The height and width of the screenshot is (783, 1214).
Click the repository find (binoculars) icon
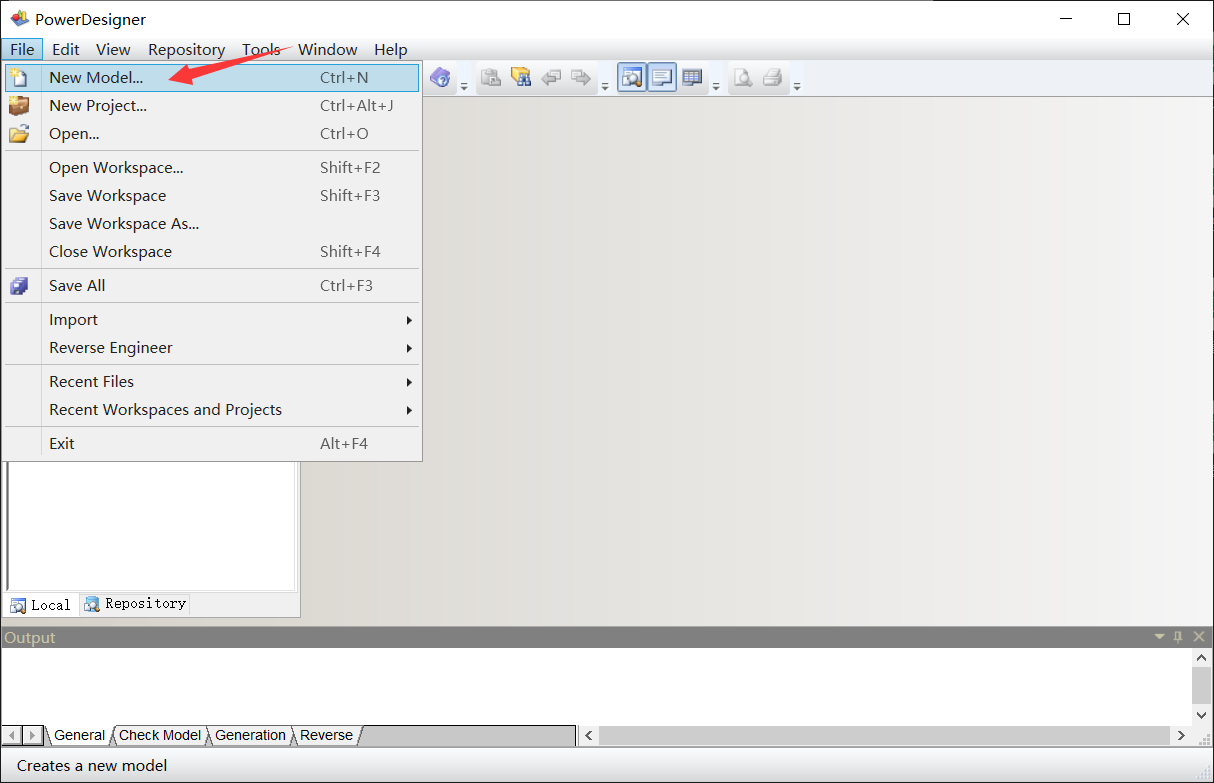[521, 78]
